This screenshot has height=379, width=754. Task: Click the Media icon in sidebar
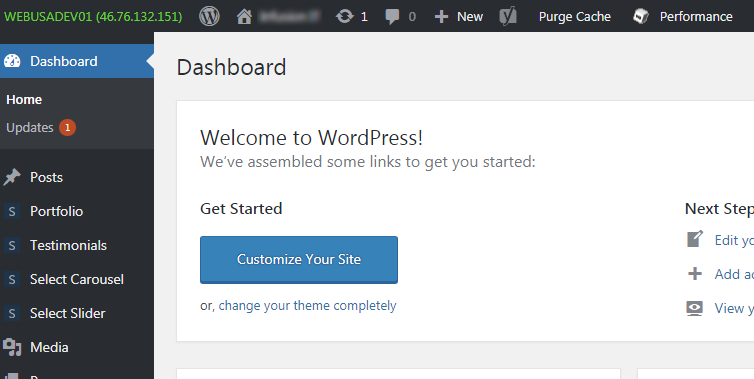pos(12,347)
